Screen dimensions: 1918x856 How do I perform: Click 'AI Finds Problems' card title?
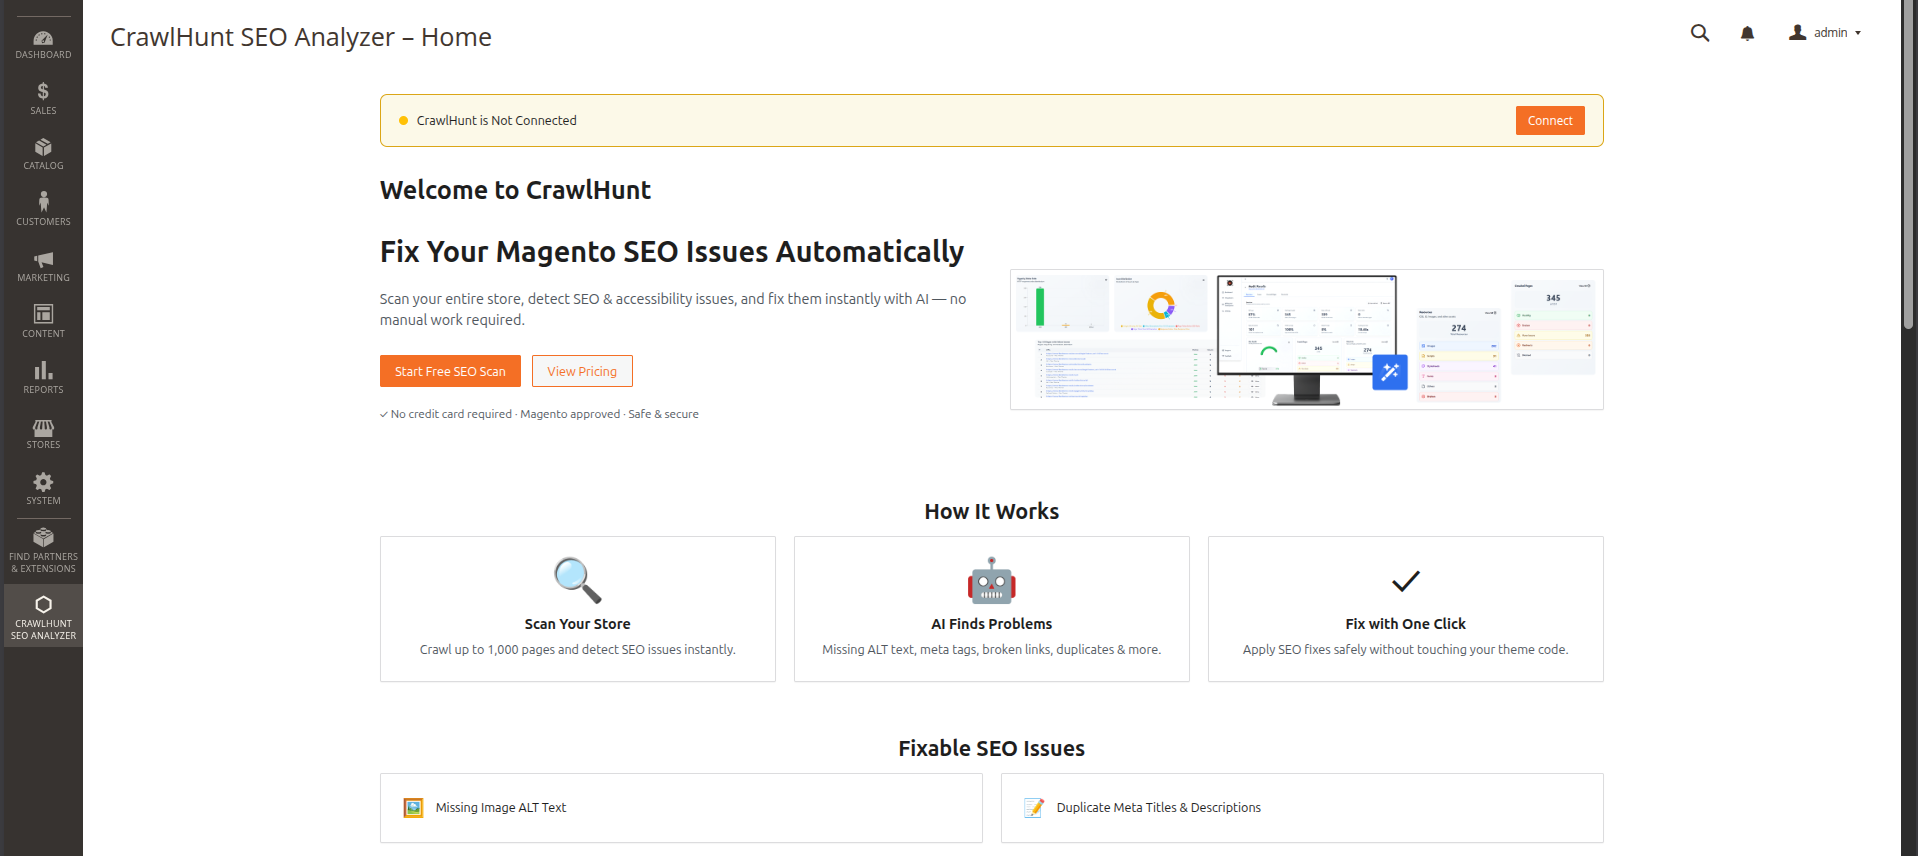tap(992, 624)
